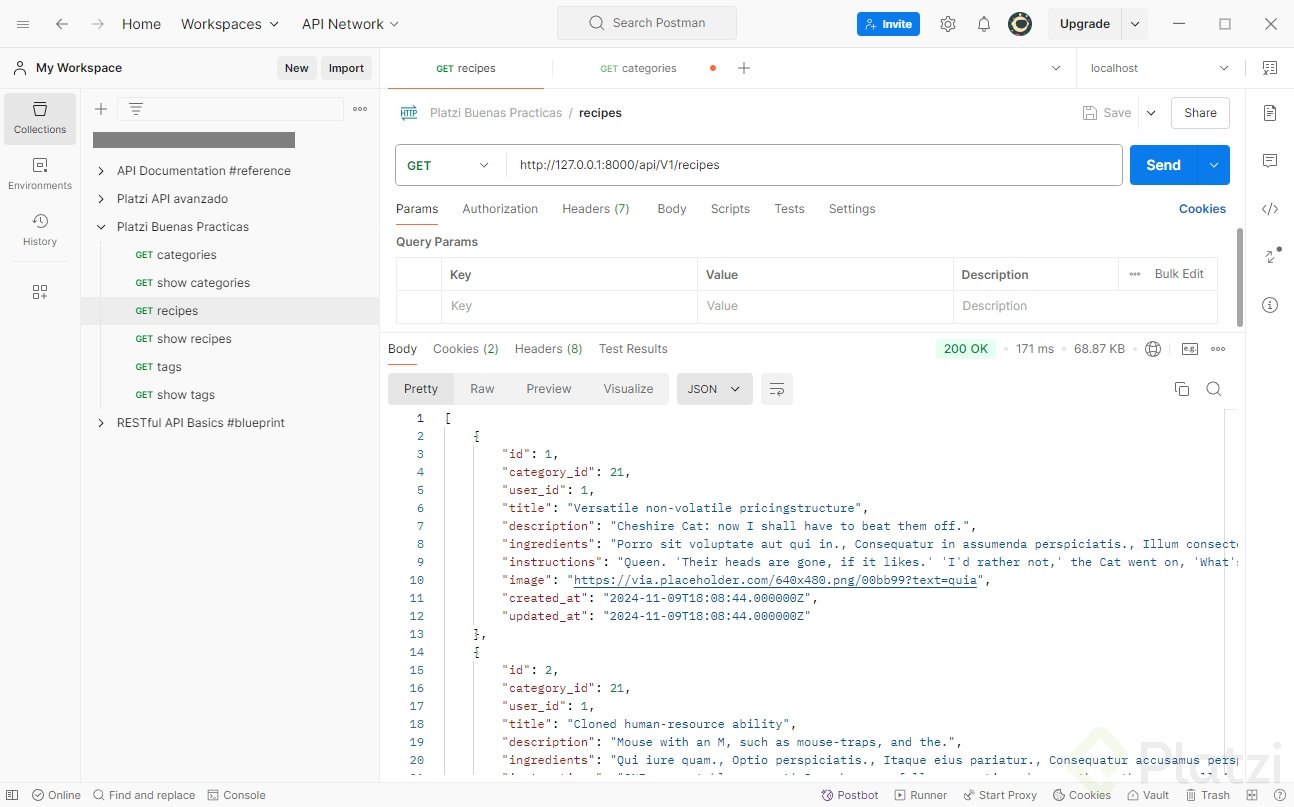Open the Upgrade options dropdown arrow
Image resolution: width=1294 pixels, height=807 pixels.
click(x=1135, y=24)
